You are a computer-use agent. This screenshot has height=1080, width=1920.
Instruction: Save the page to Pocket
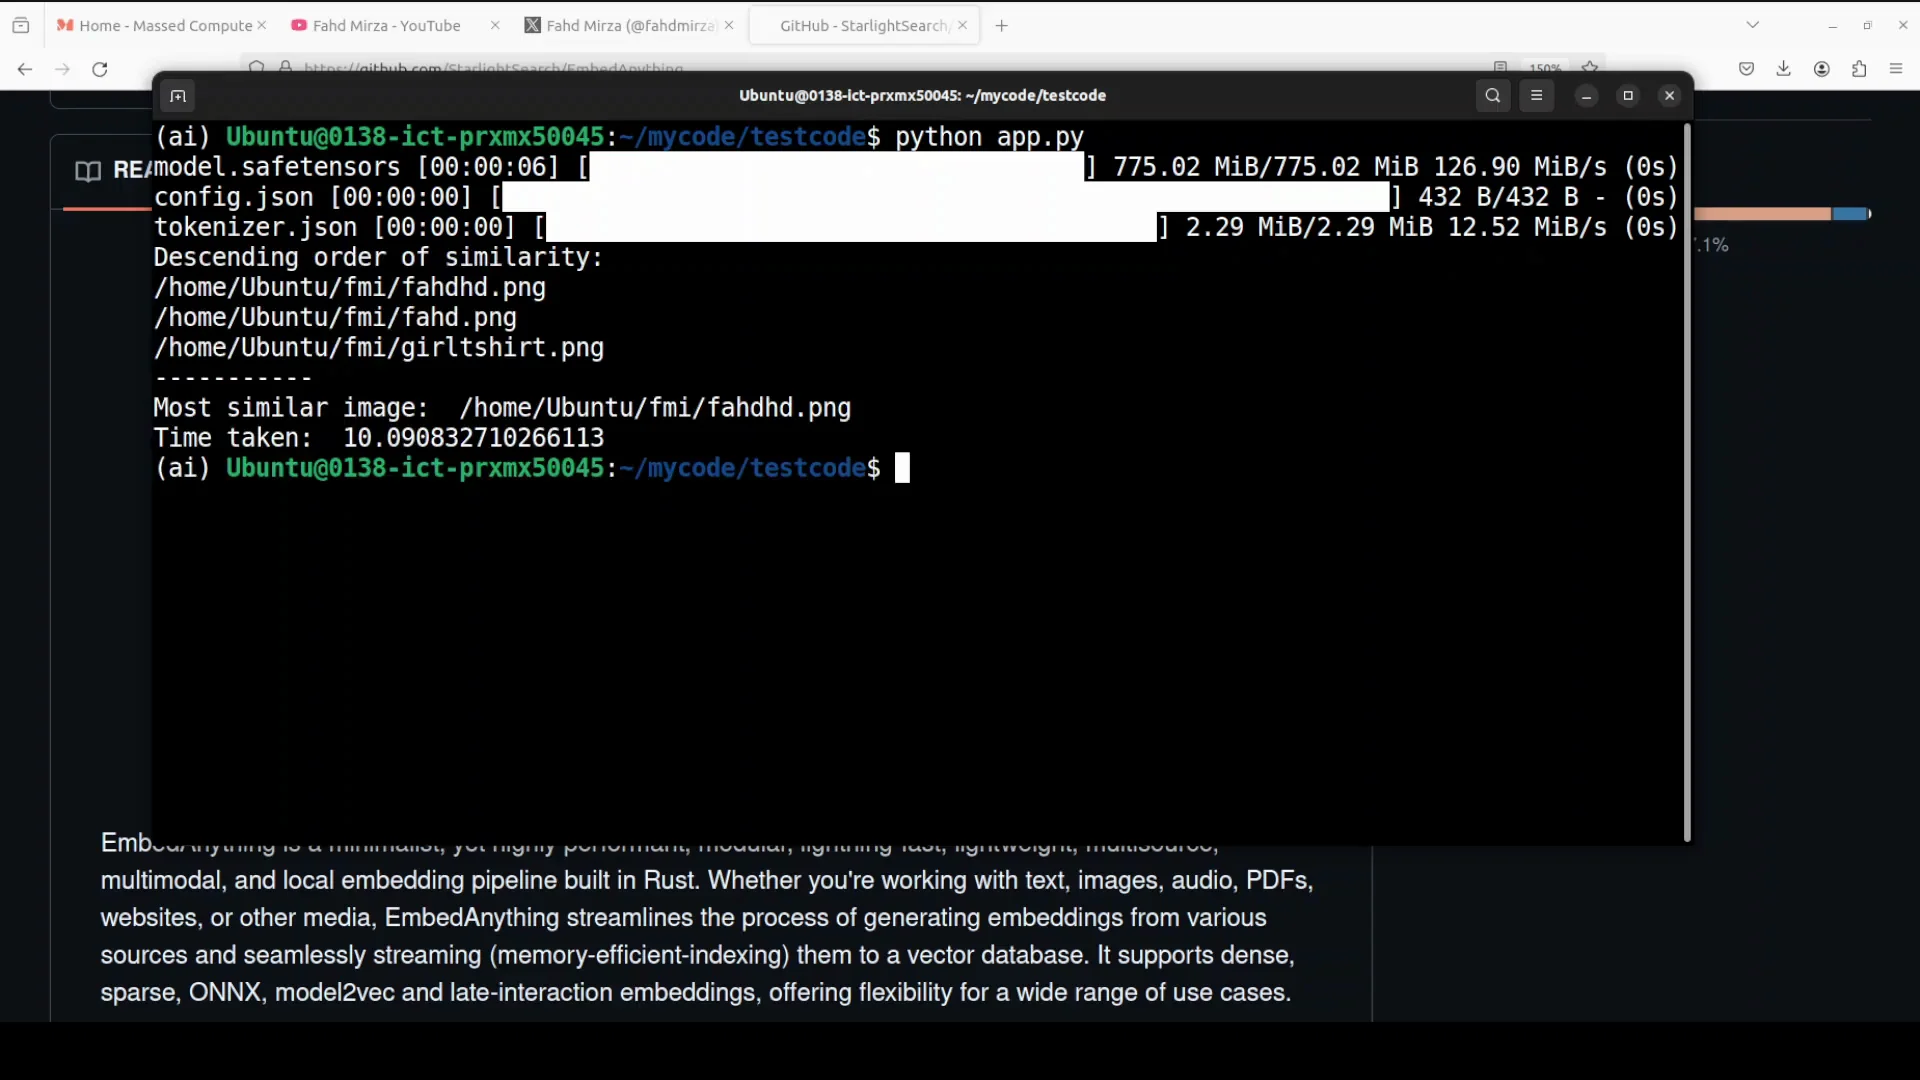(x=1746, y=69)
